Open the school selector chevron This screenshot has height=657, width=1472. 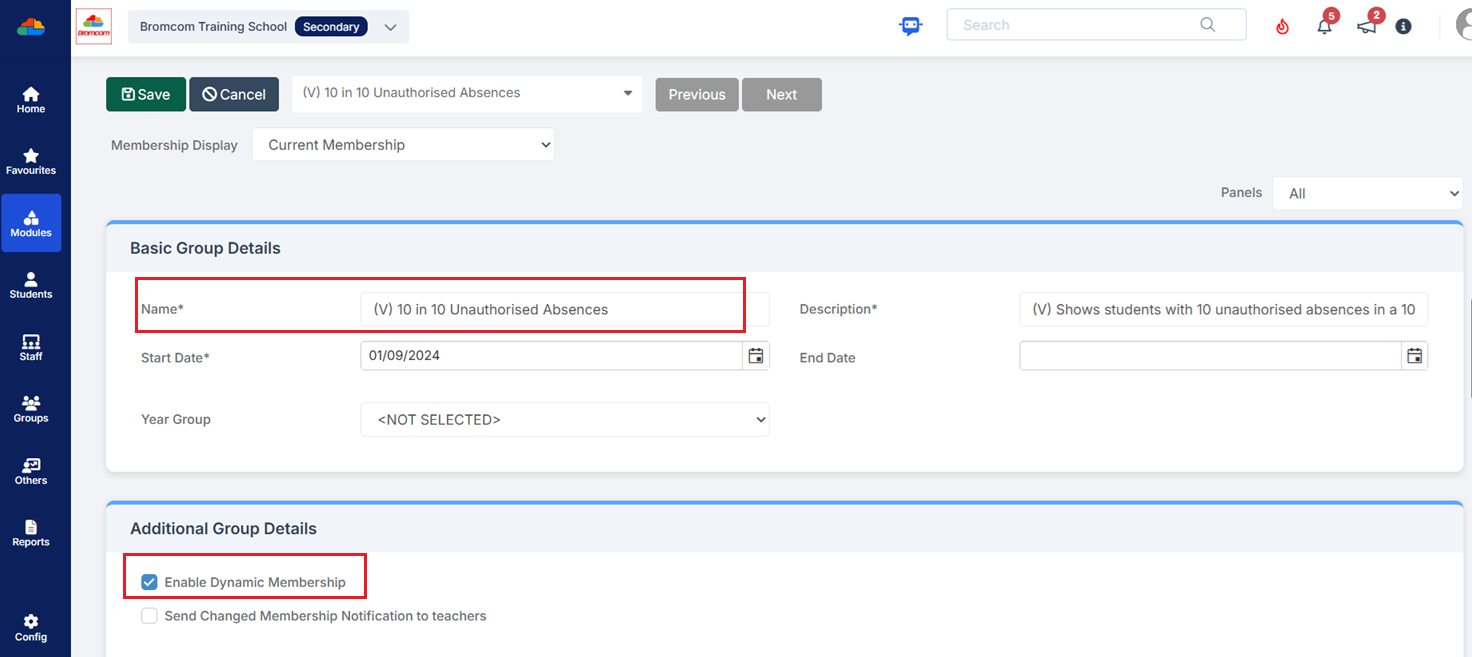point(391,27)
